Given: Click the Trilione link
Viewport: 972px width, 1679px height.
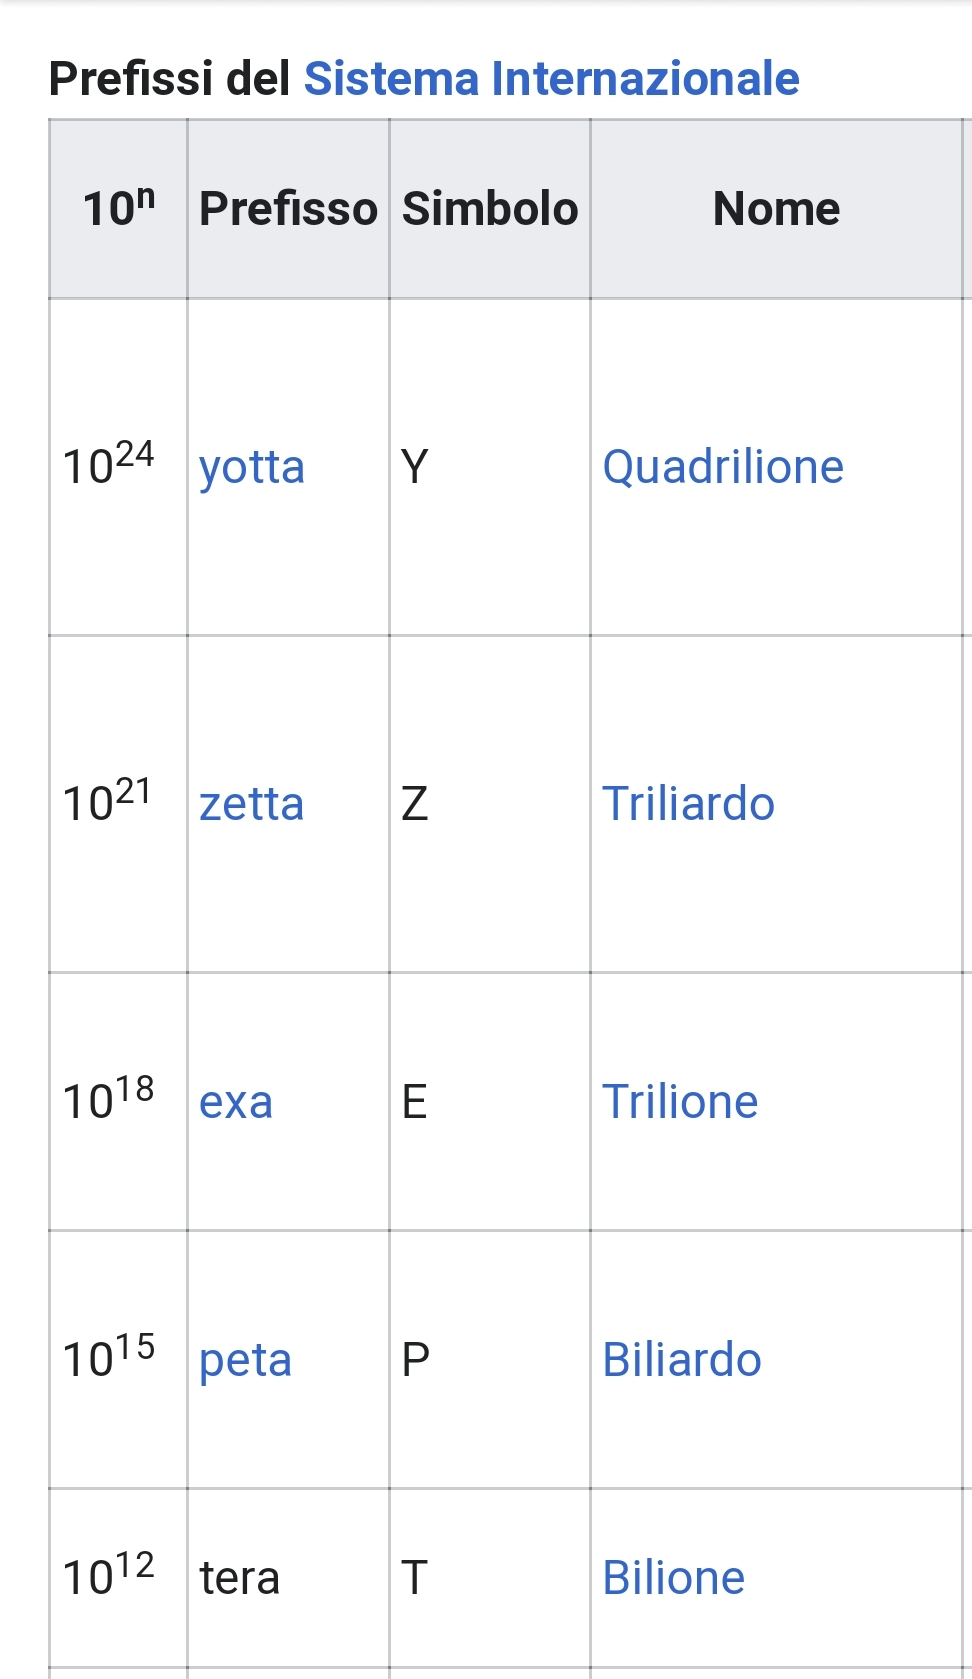Looking at the screenshot, I should tap(680, 1102).
